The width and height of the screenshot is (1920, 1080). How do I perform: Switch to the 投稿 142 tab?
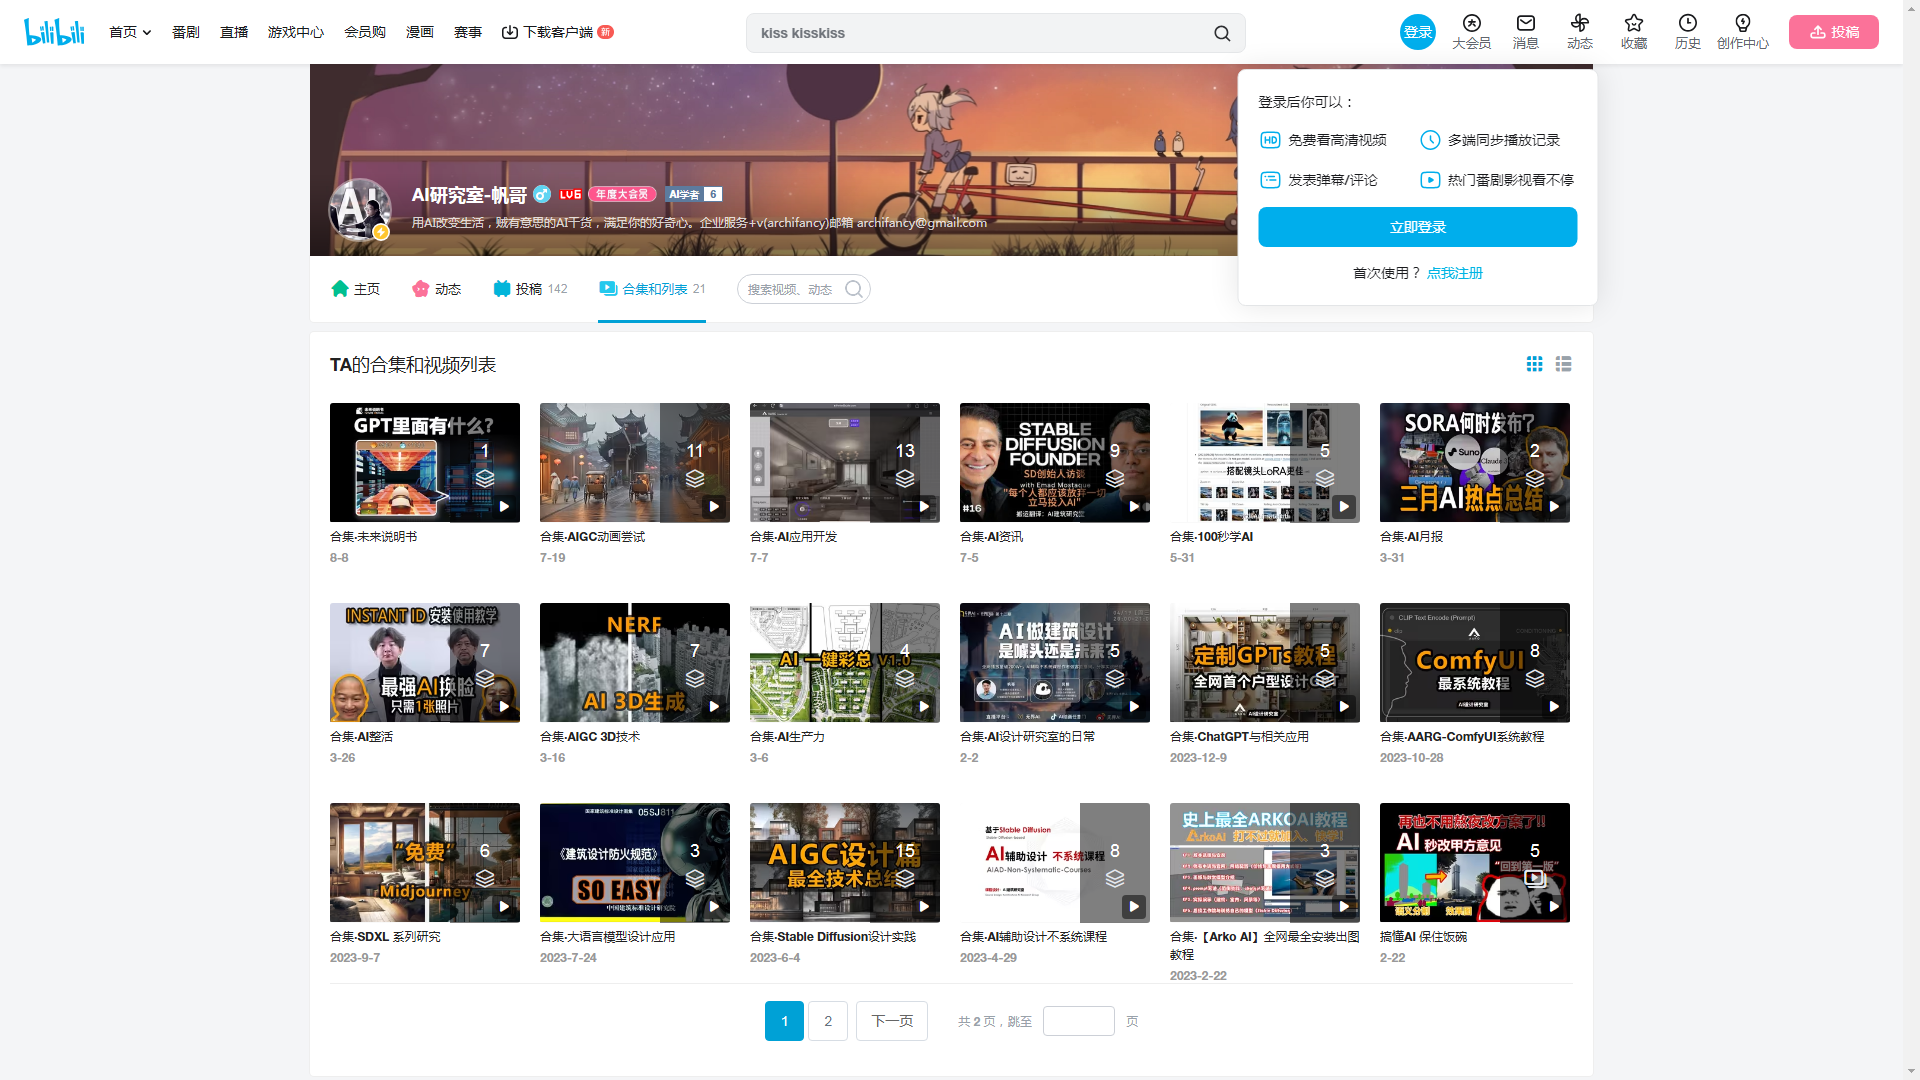pyautogui.click(x=530, y=289)
